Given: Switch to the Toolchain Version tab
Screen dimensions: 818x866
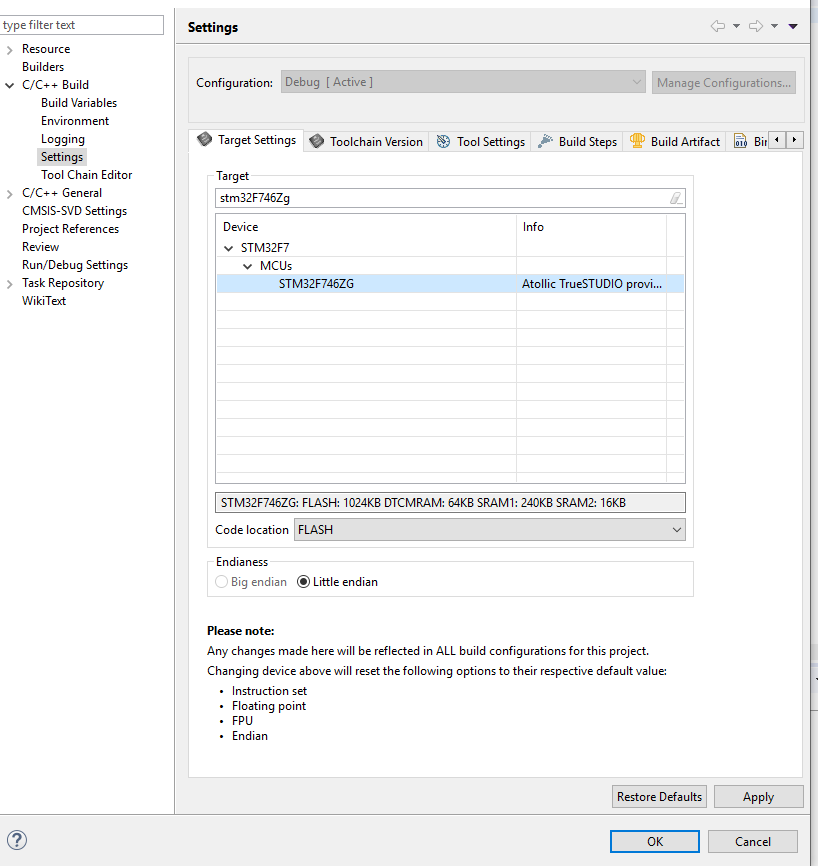Looking at the screenshot, I should tap(366, 142).
